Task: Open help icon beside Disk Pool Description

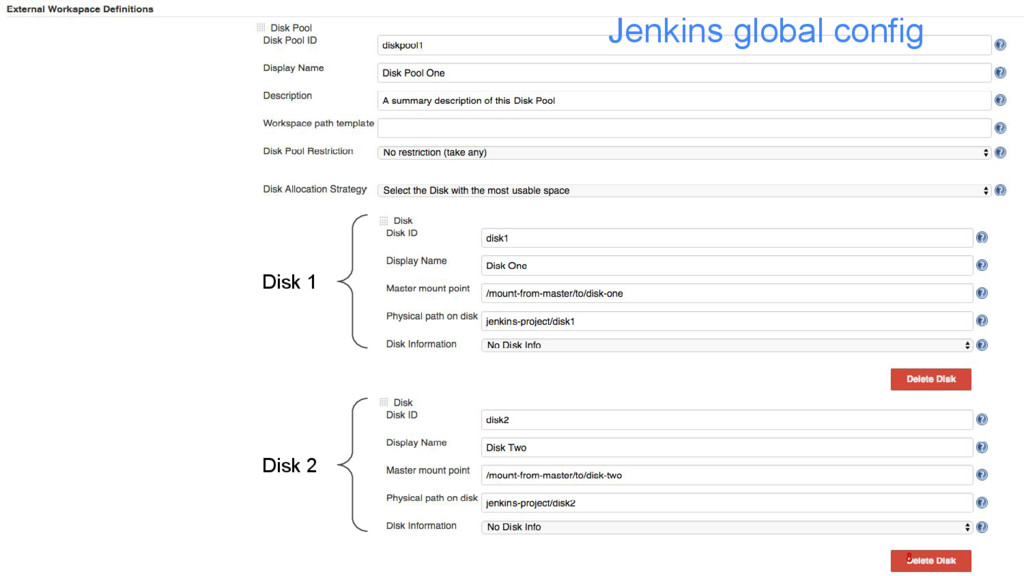Action: coord(1000,100)
